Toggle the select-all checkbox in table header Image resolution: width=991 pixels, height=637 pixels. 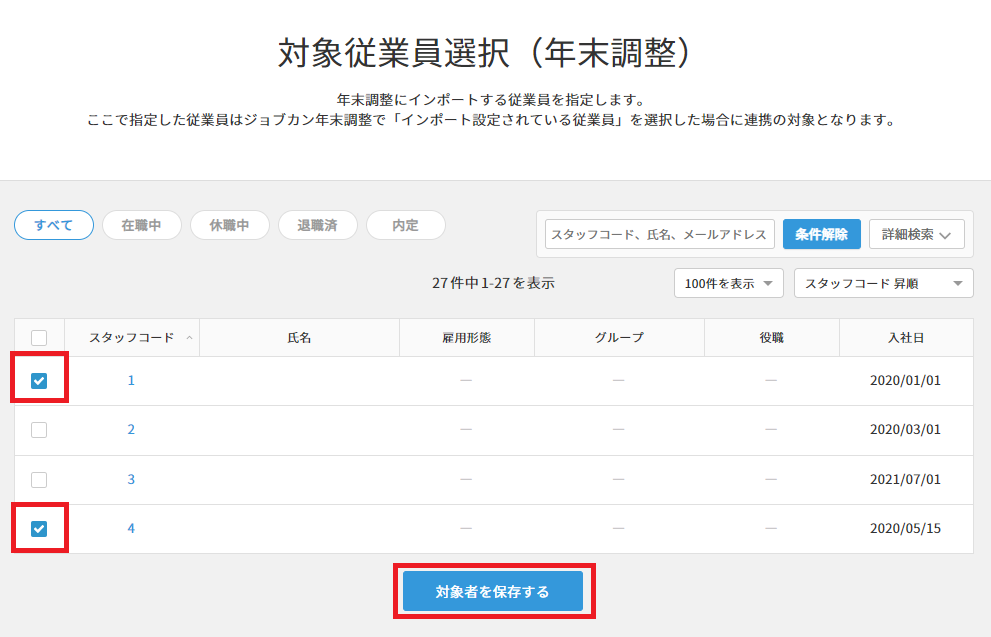tap(39, 337)
